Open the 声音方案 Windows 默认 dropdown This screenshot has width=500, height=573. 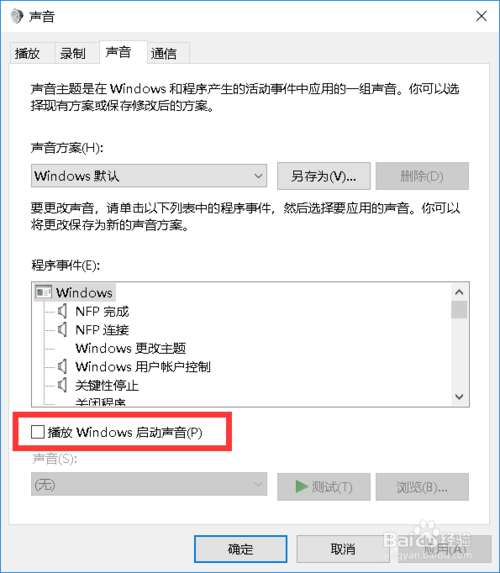coord(149,176)
